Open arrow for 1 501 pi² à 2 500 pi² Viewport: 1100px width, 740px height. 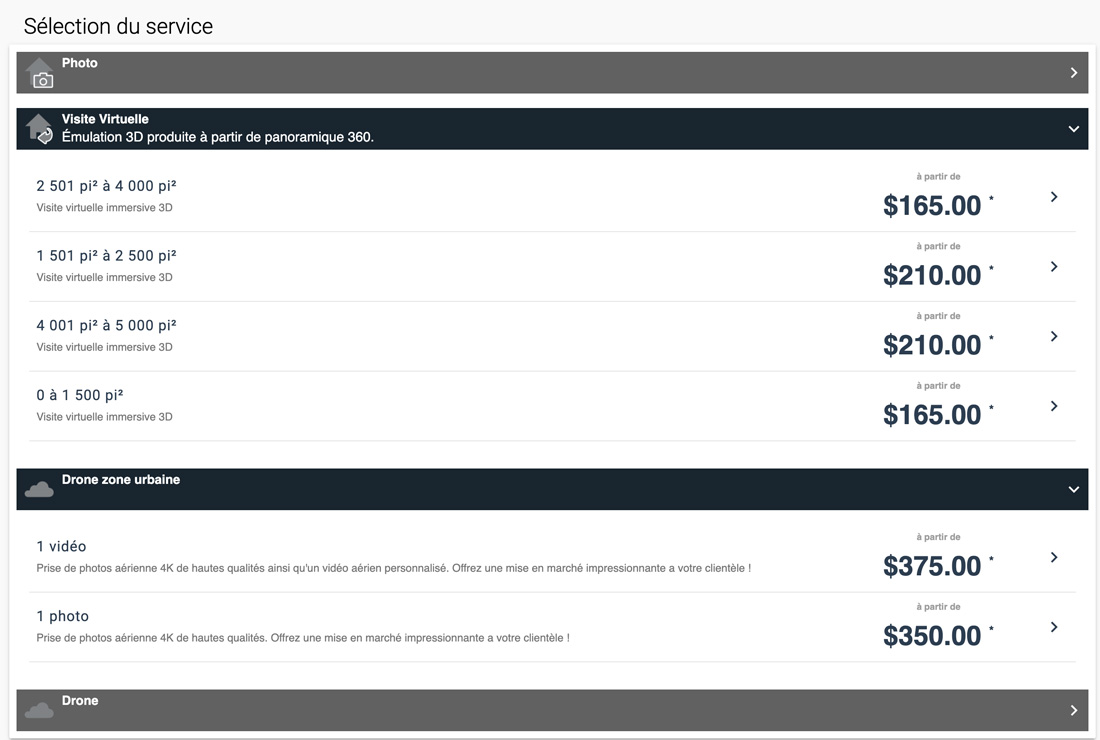(1054, 267)
